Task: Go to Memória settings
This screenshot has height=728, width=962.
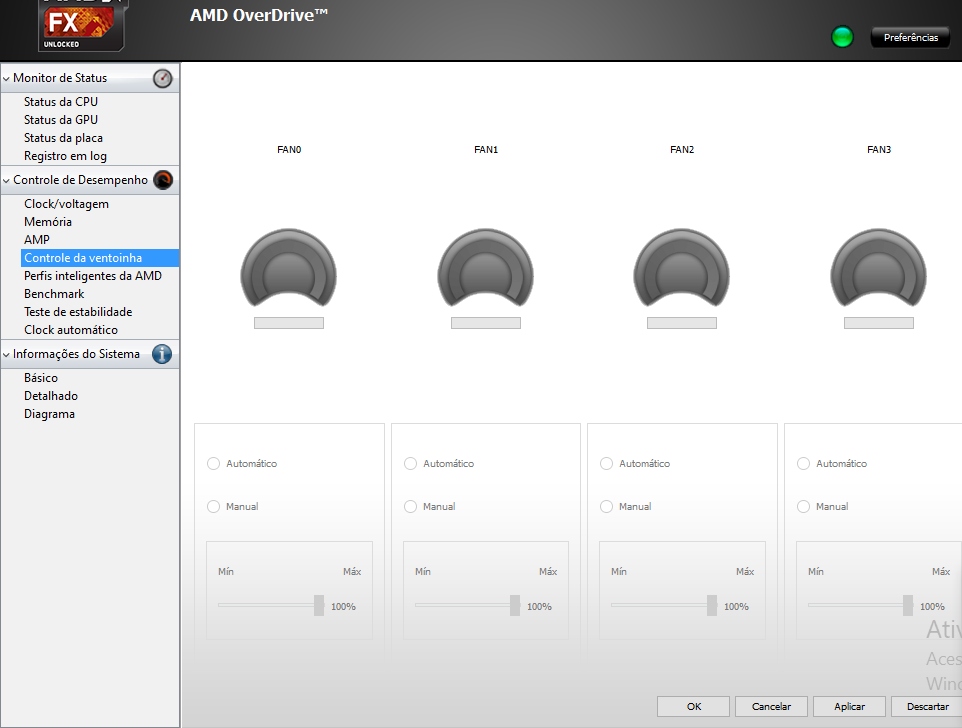Action: pyautogui.click(x=48, y=221)
